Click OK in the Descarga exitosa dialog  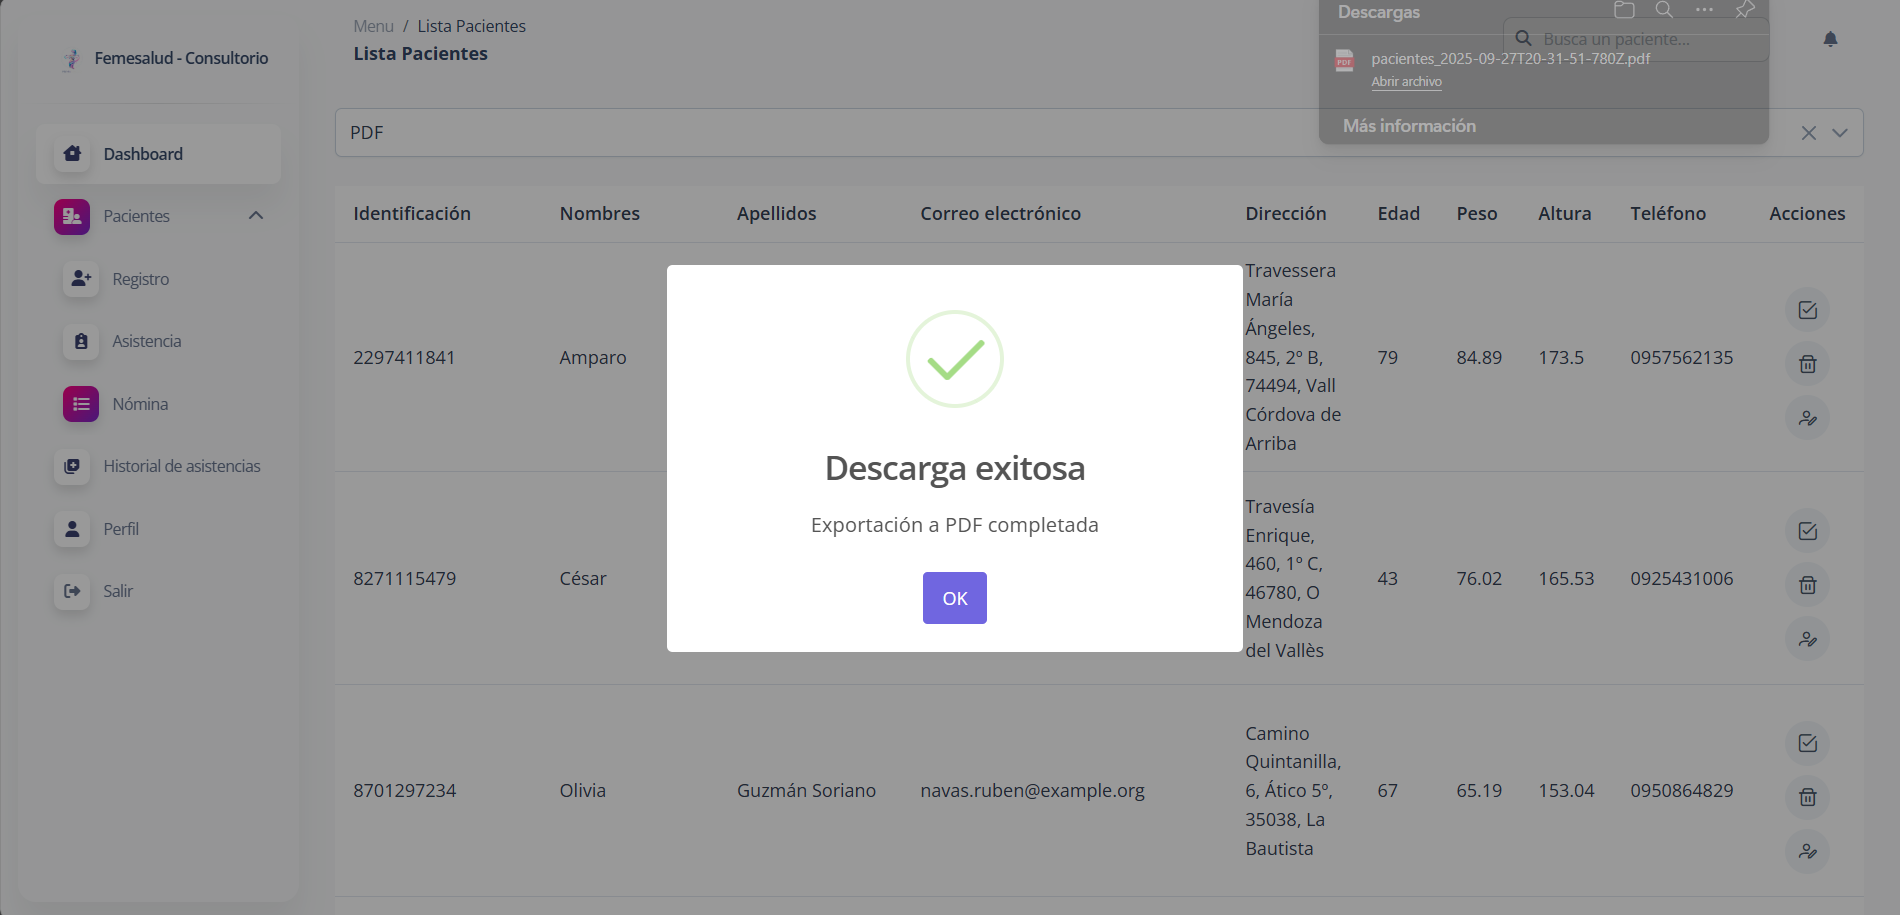tap(954, 598)
